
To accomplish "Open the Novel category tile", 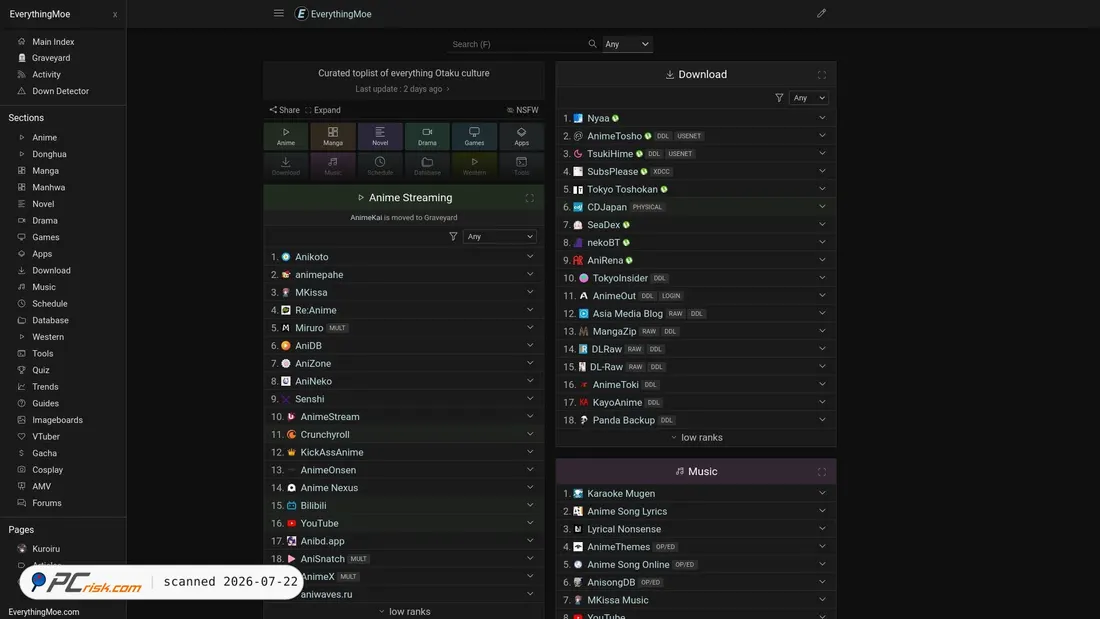I will (380, 136).
